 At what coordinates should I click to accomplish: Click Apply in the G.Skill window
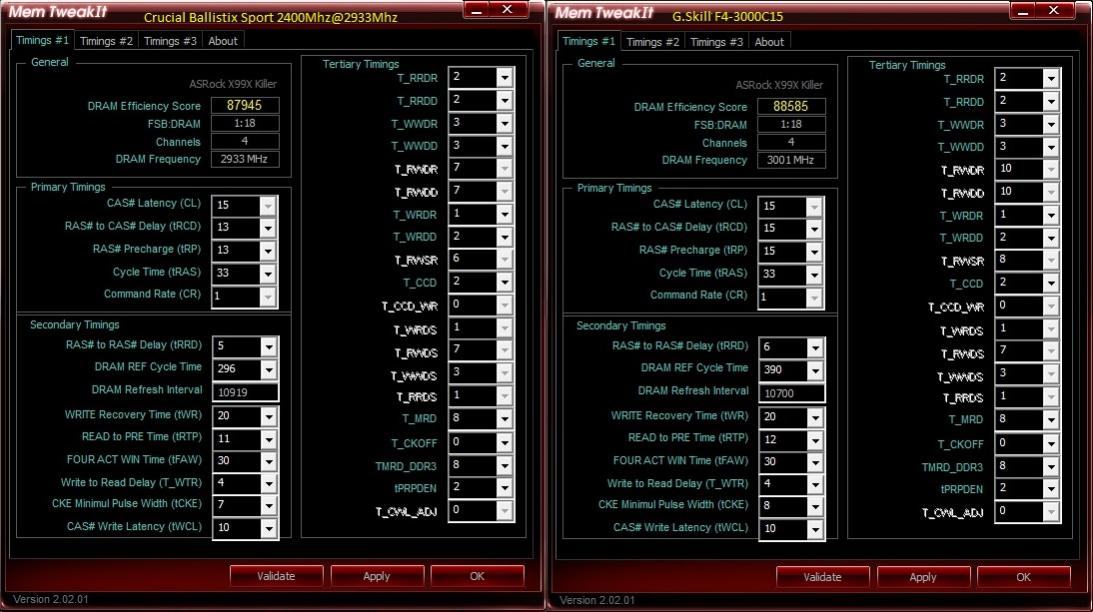pyautogui.click(x=923, y=576)
